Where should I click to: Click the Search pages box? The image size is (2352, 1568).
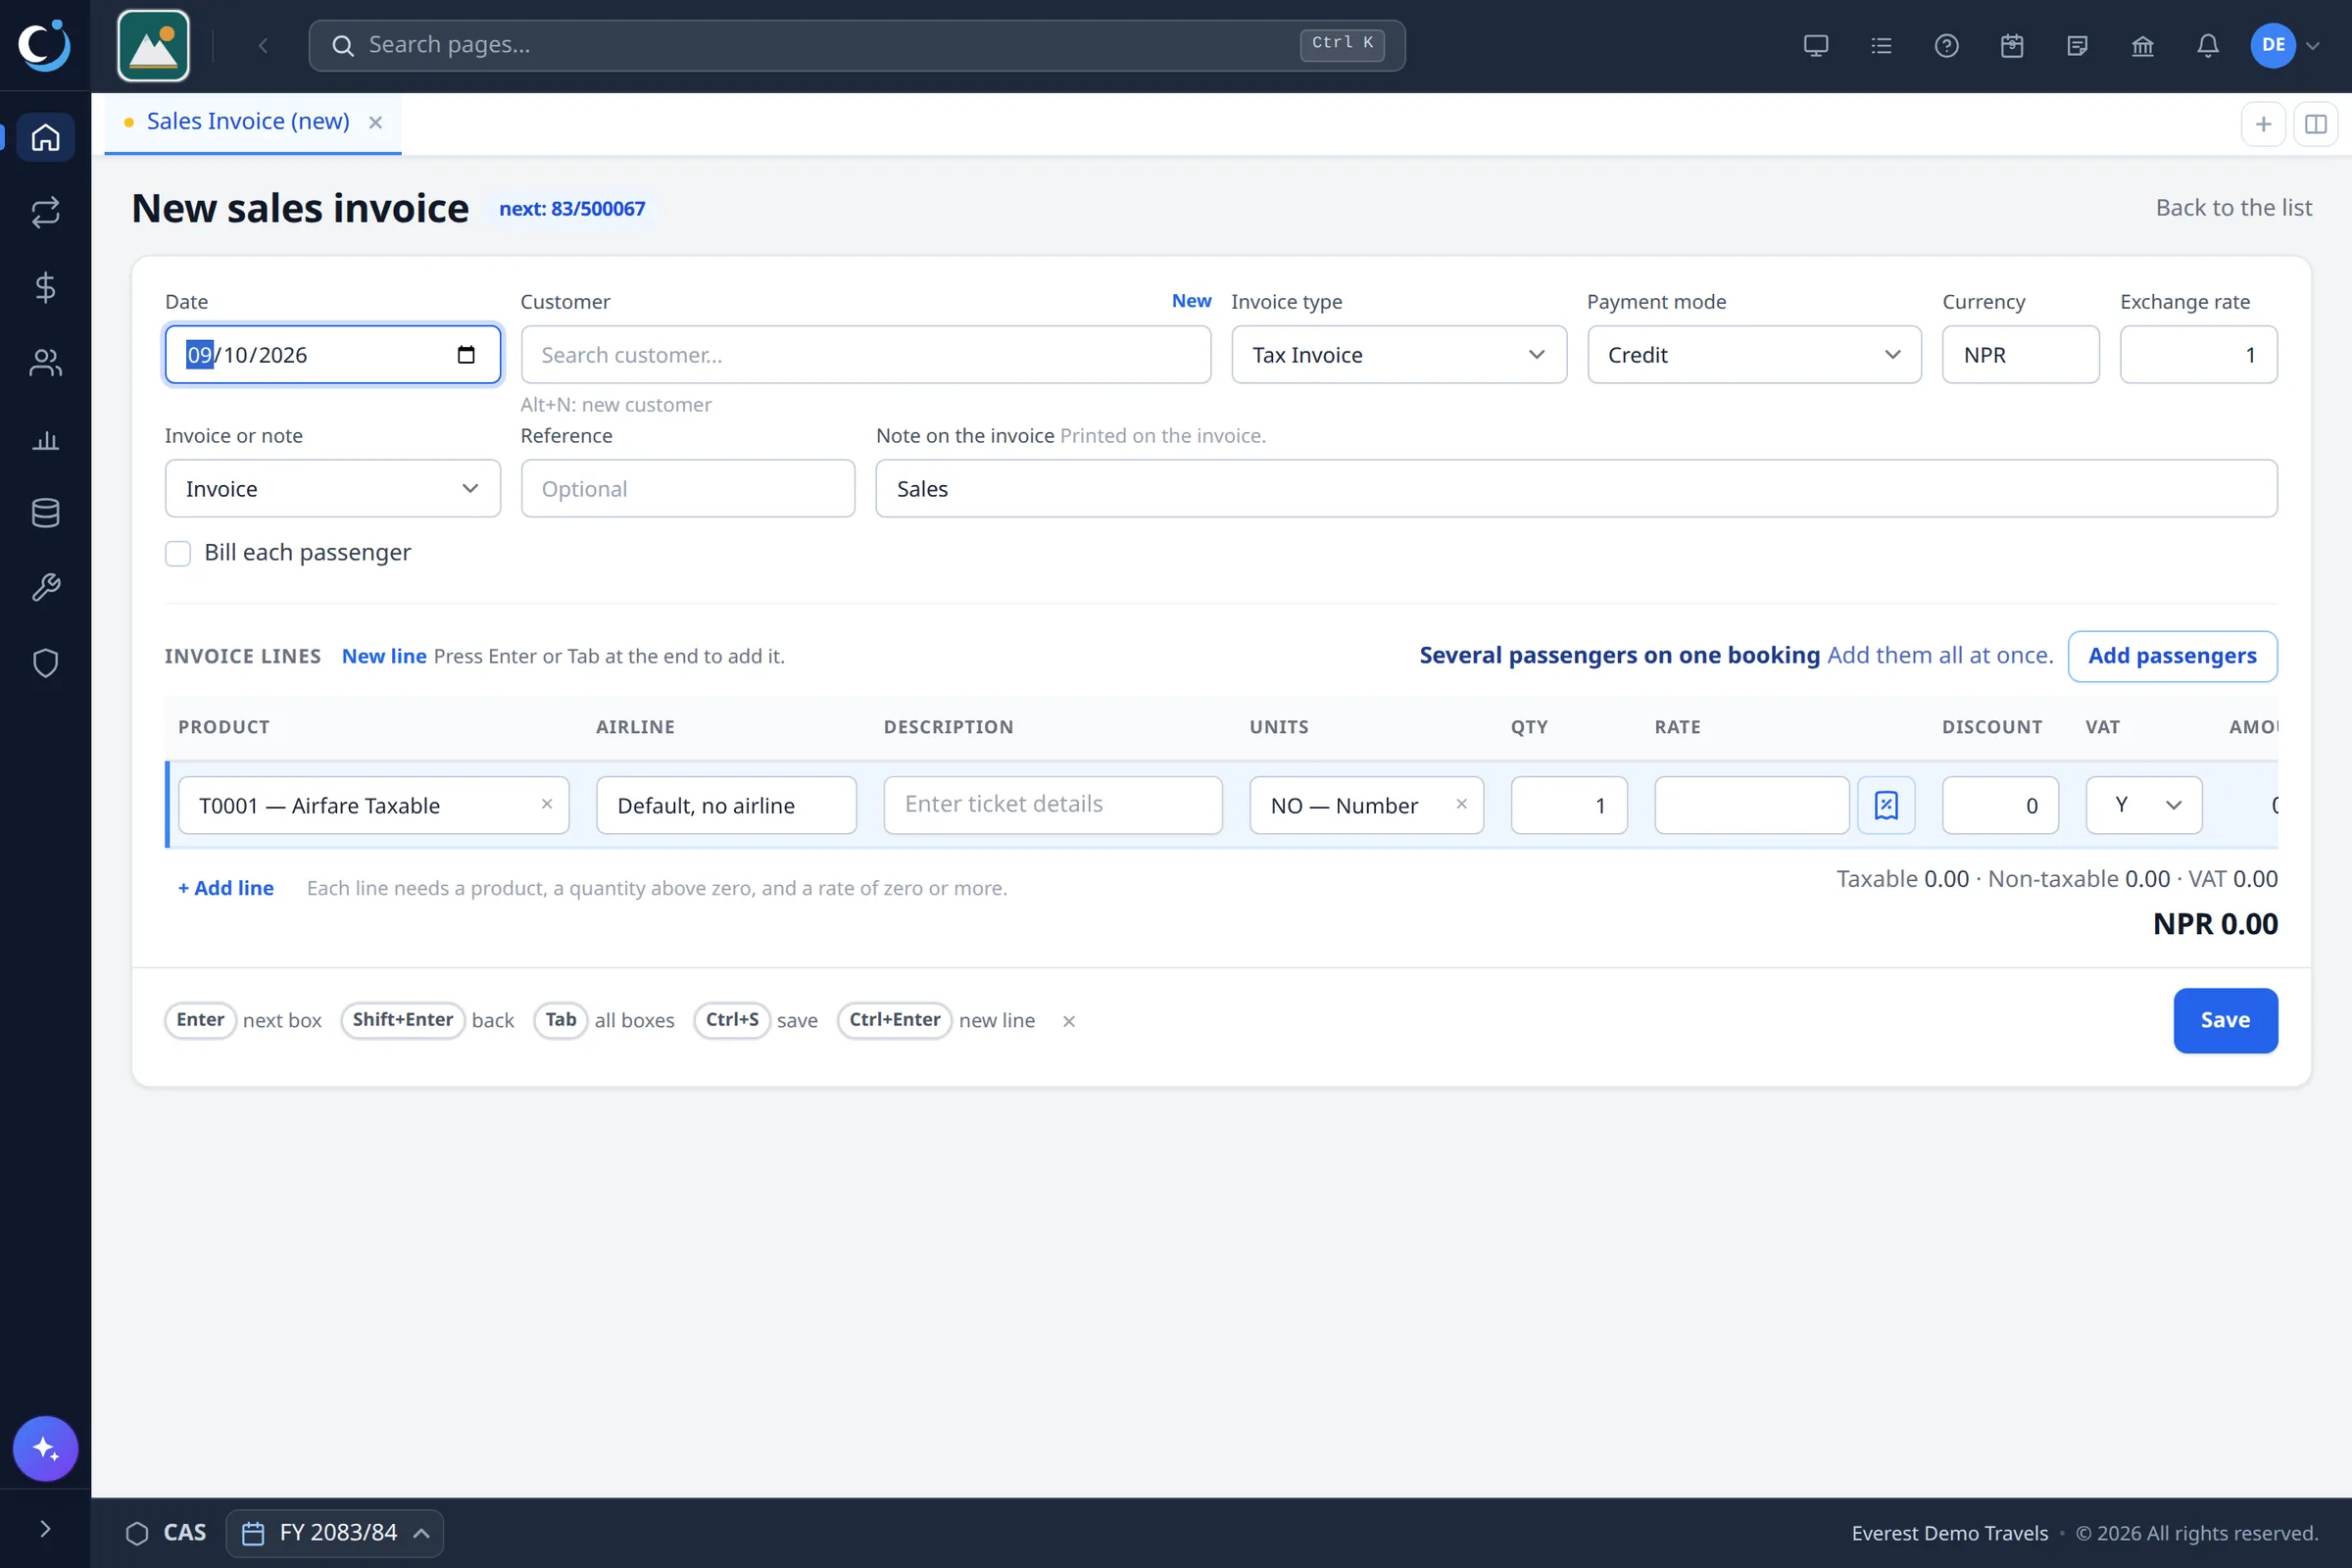pyautogui.click(x=857, y=45)
